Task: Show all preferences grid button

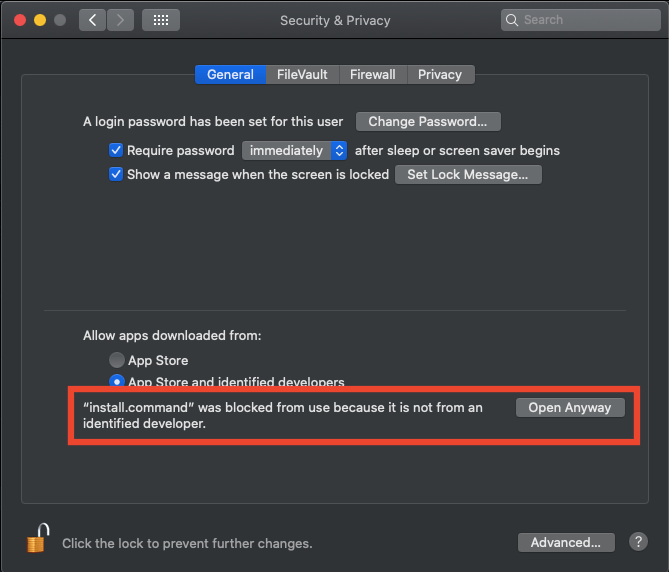Action: (161, 20)
